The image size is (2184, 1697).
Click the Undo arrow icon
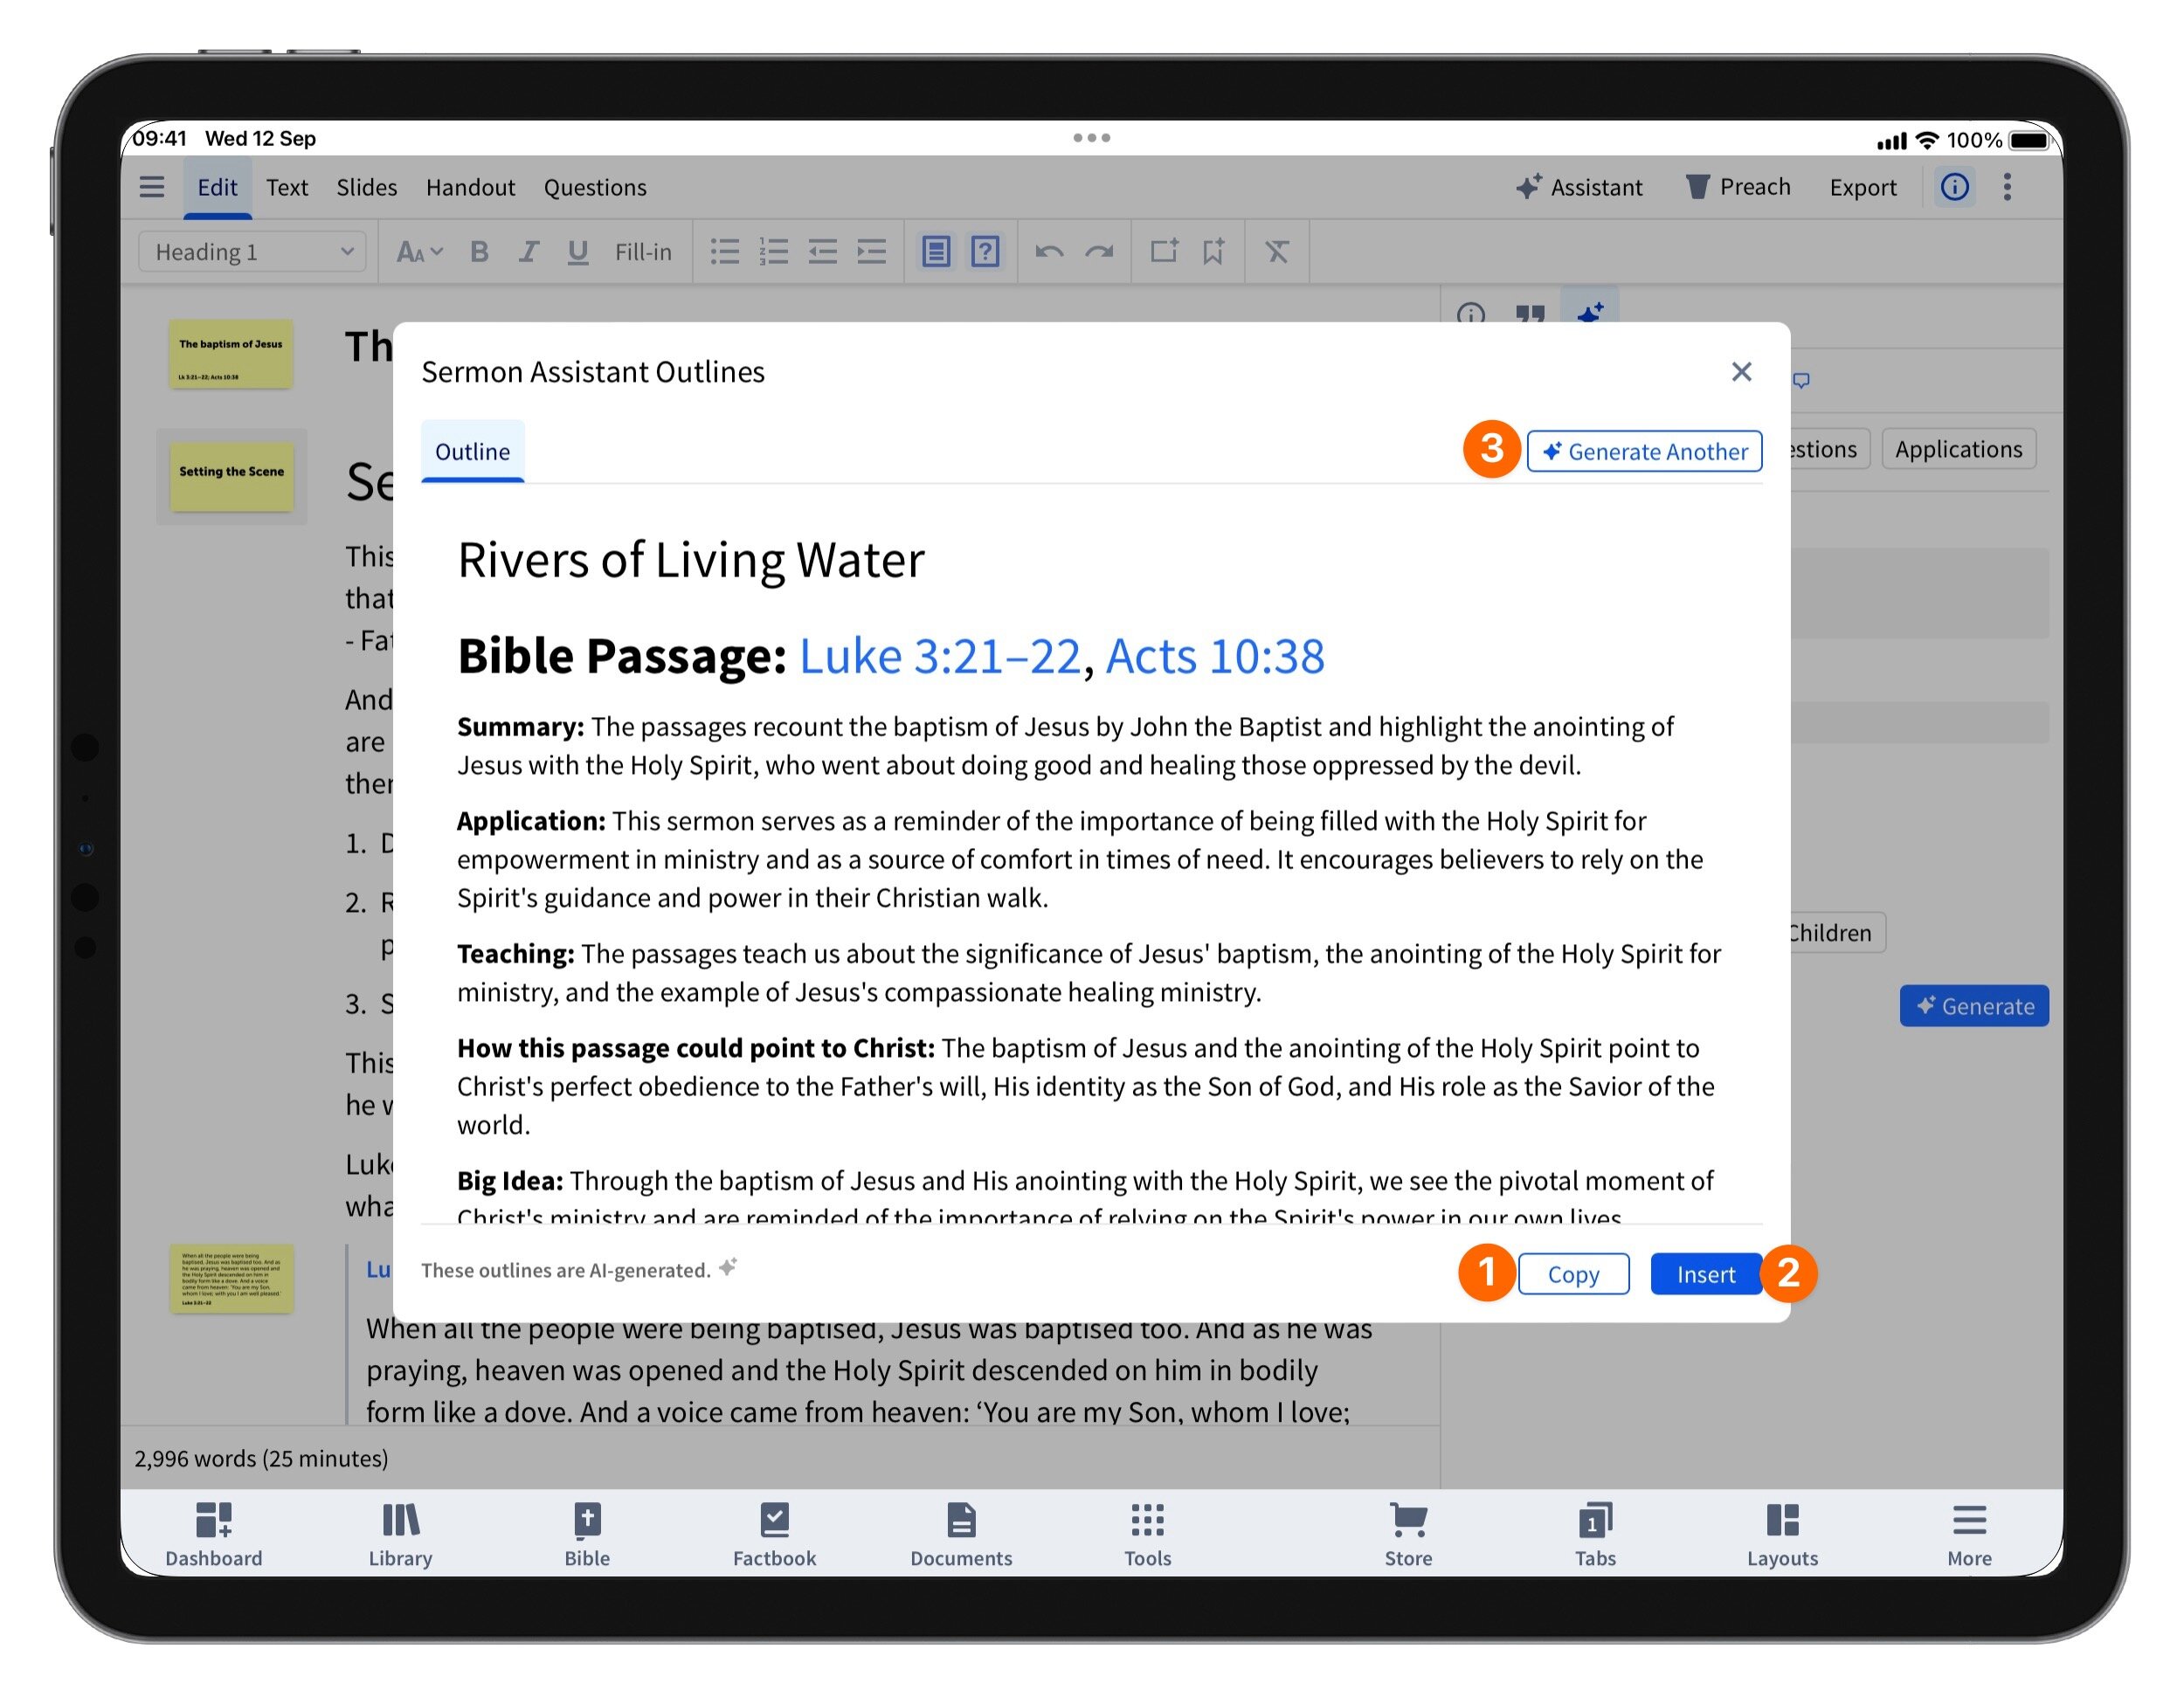click(x=1049, y=252)
